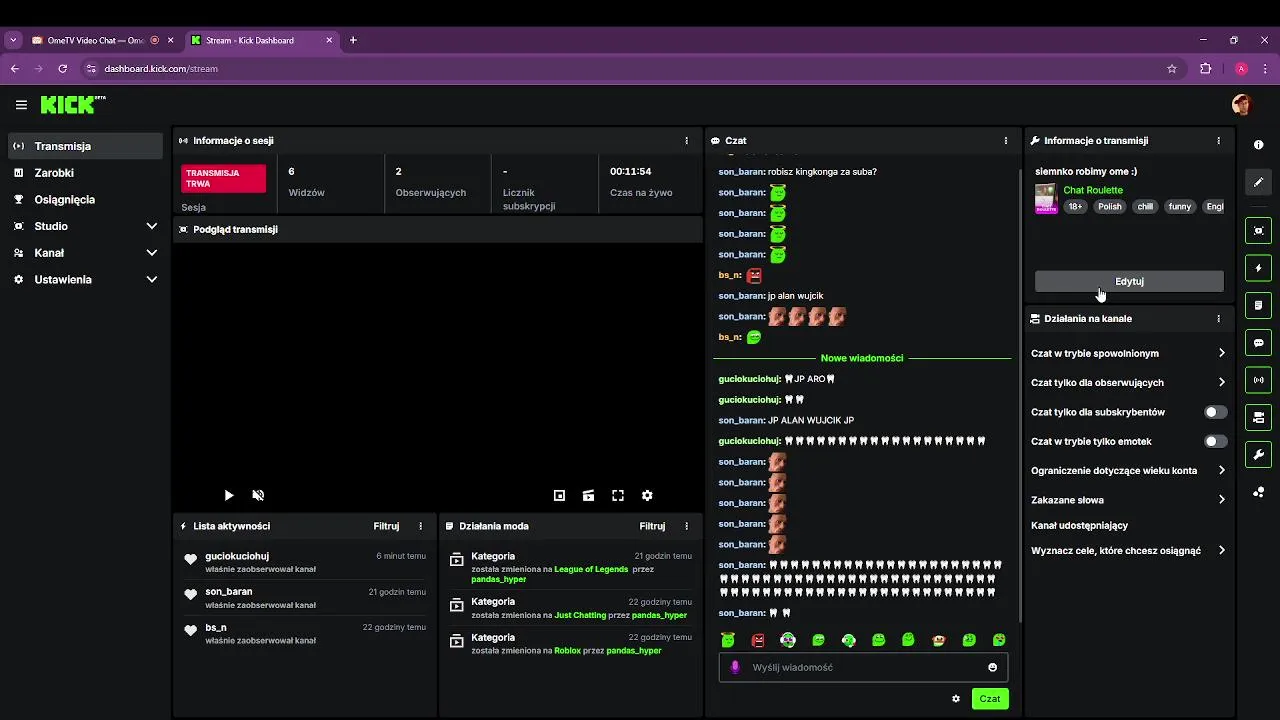Click Filtruj in Lista aktywności
Screen dimensions: 1280x720
(386, 526)
